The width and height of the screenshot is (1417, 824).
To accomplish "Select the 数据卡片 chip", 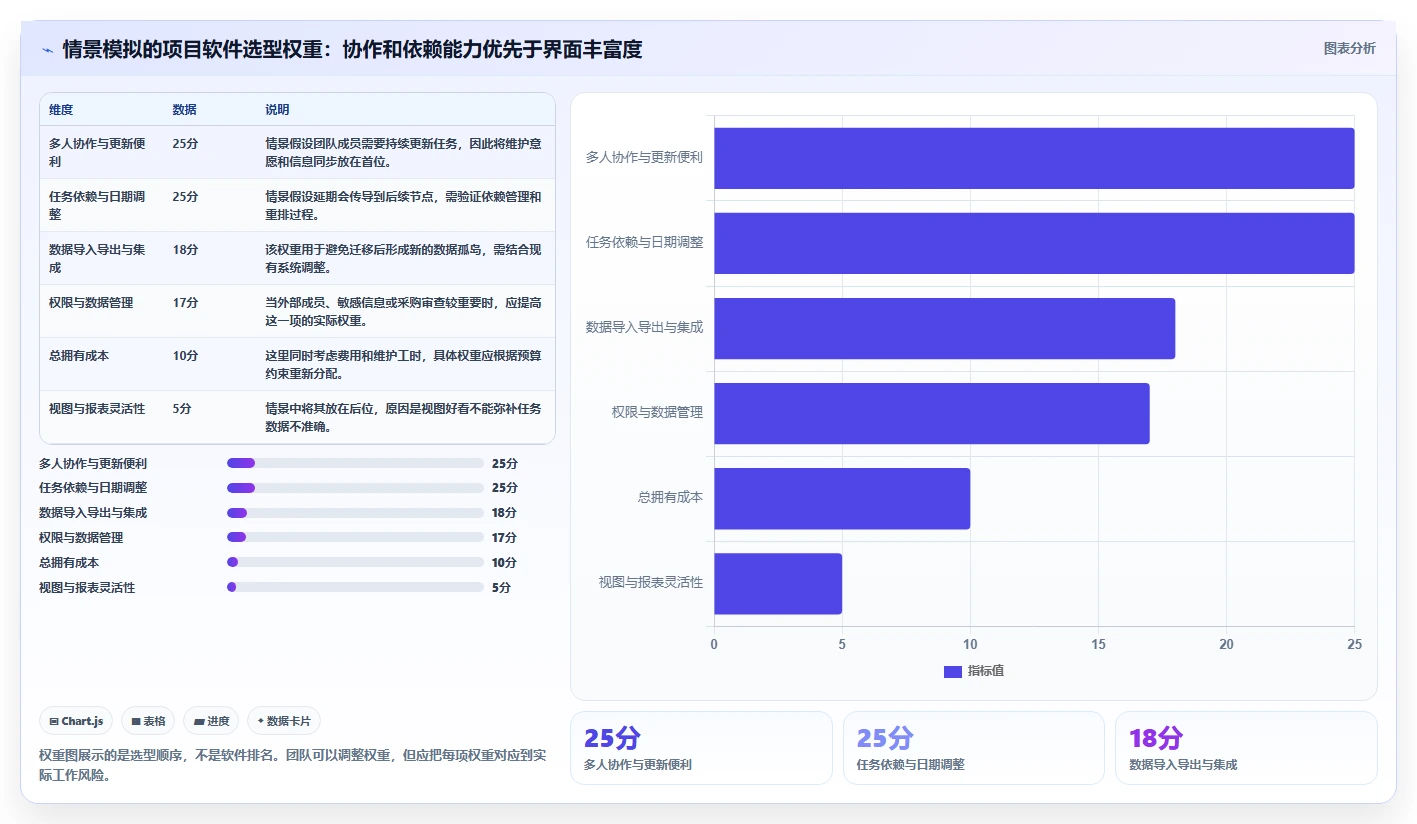I will point(284,721).
